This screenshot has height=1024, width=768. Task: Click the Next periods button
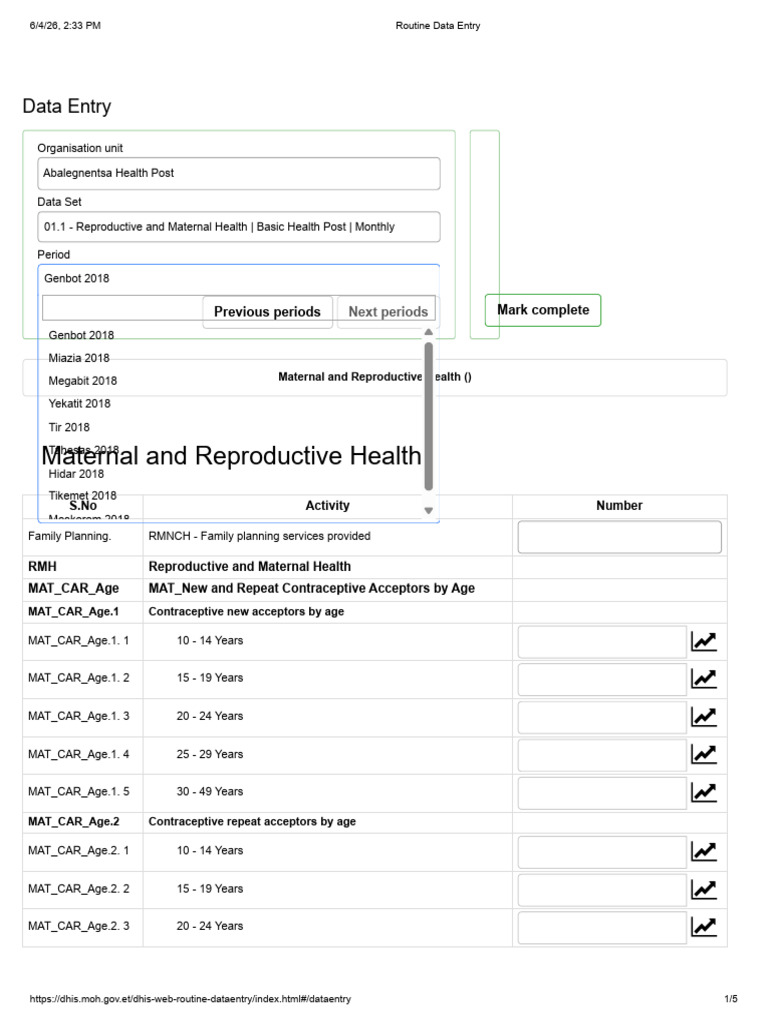pos(388,312)
